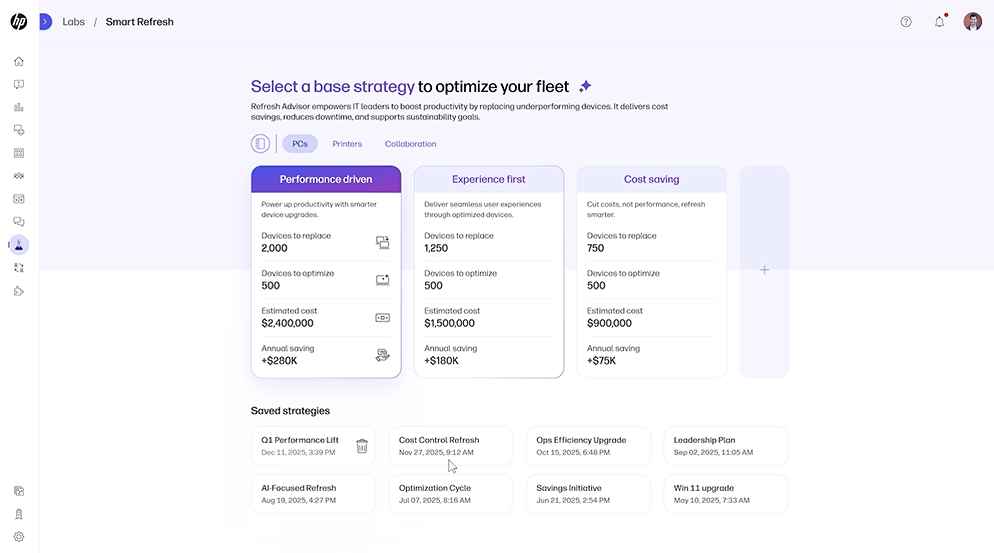Select the PCs tab
This screenshot has width=994, height=553.
coord(300,144)
